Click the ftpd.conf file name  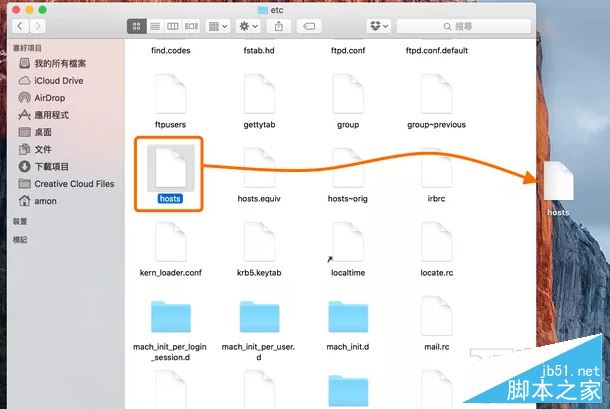[348, 50]
